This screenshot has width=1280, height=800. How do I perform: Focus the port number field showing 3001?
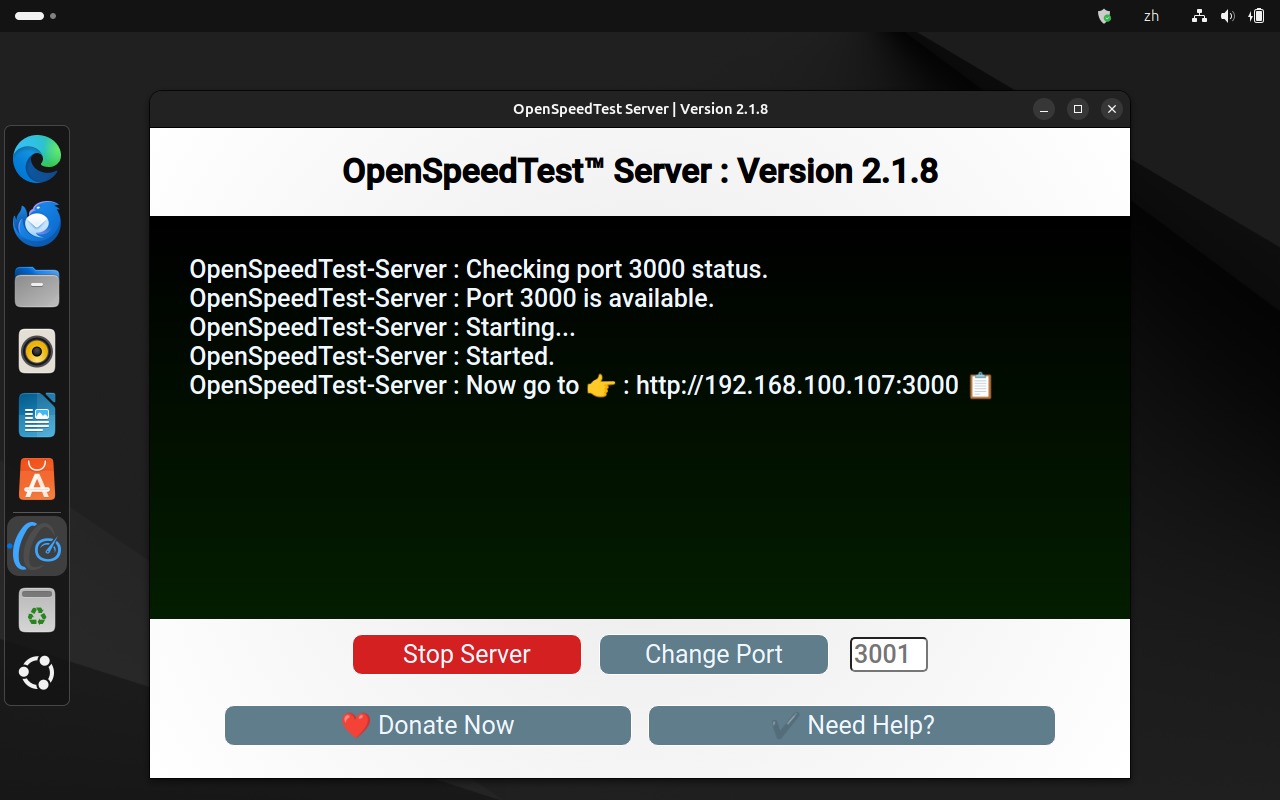[x=889, y=654]
